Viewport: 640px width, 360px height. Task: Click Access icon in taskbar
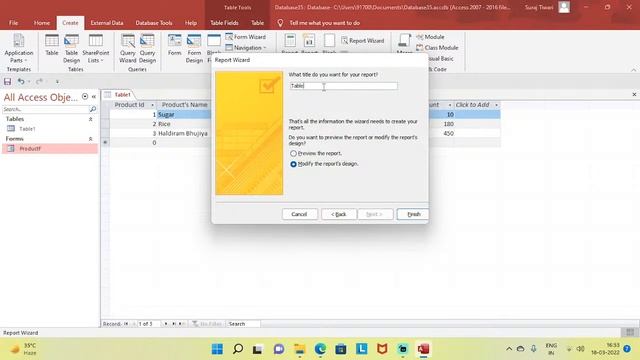(423, 349)
